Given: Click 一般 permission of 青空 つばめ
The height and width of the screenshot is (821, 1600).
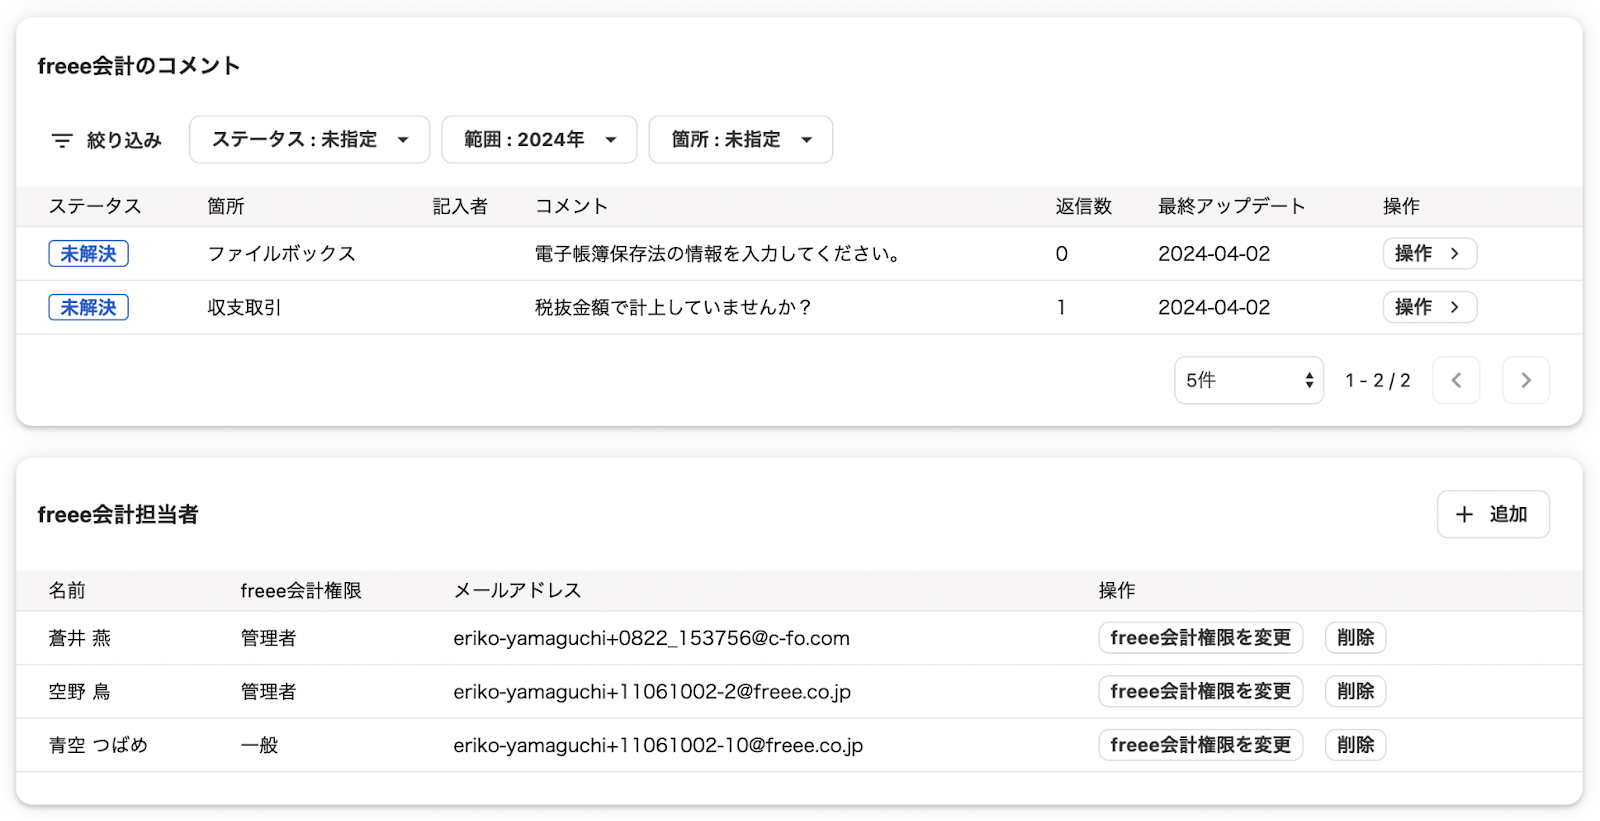Looking at the screenshot, I should click(259, 745).
